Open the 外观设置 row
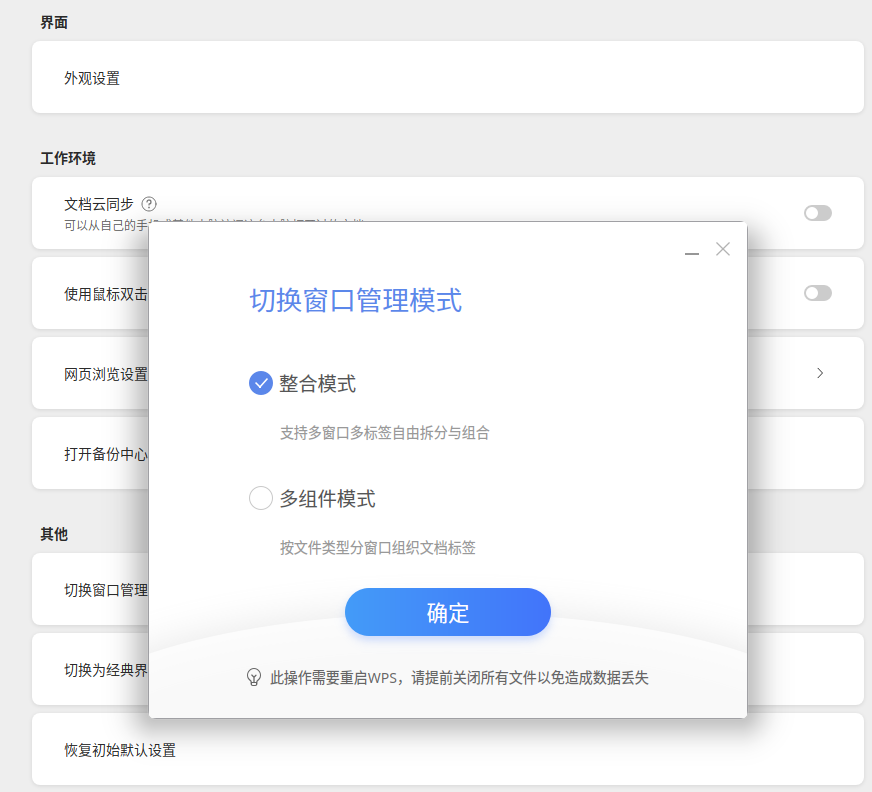 [448, 77]
